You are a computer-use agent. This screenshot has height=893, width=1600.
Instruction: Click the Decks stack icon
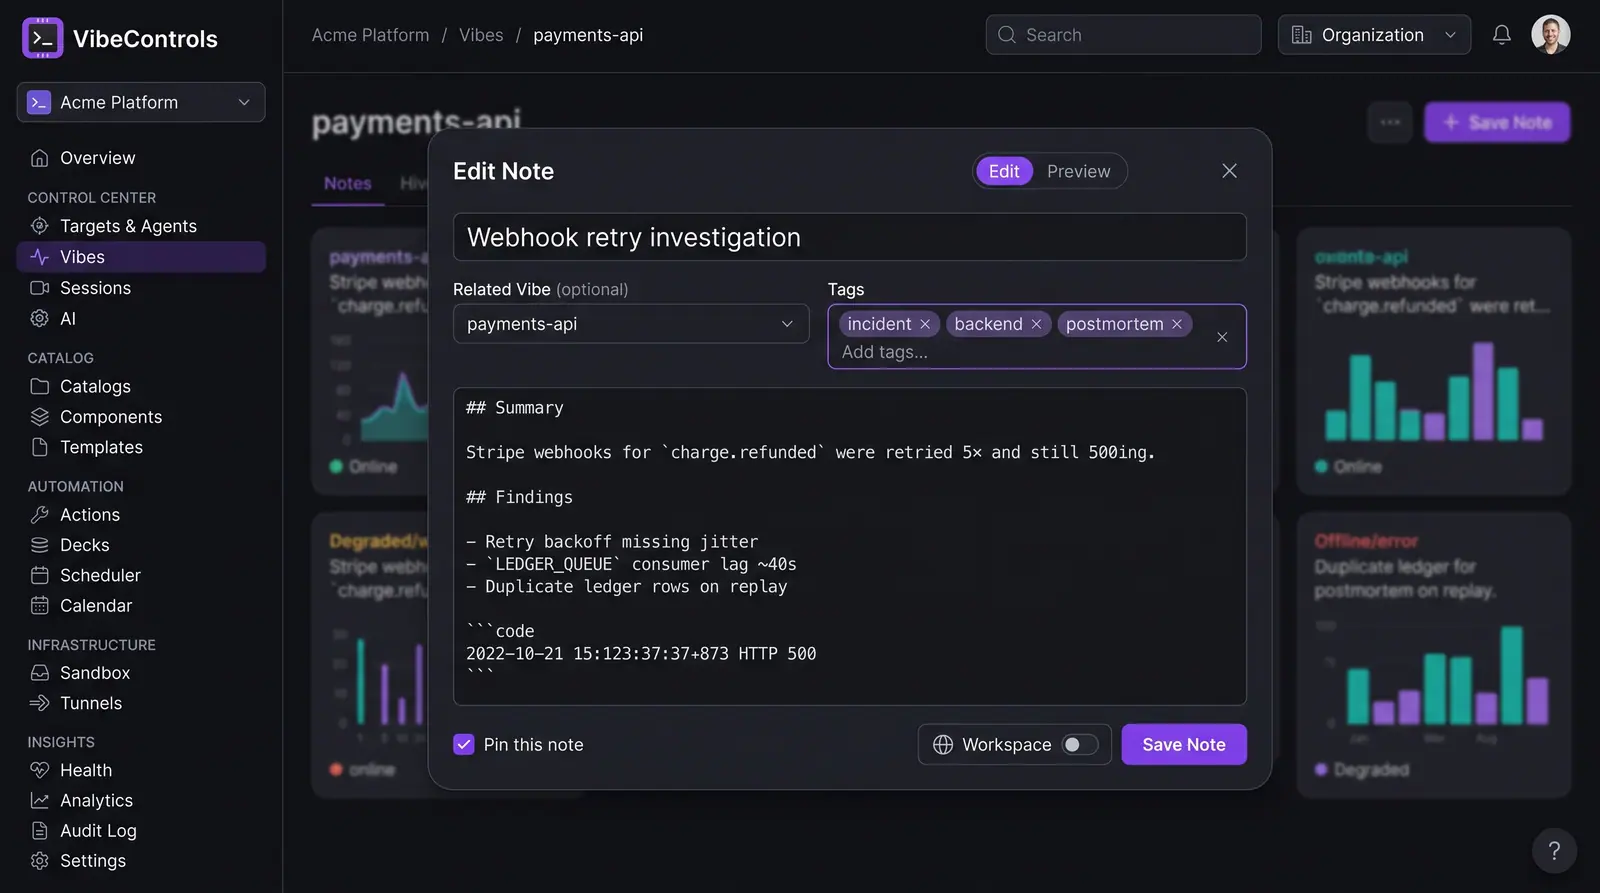click(40, 545)
